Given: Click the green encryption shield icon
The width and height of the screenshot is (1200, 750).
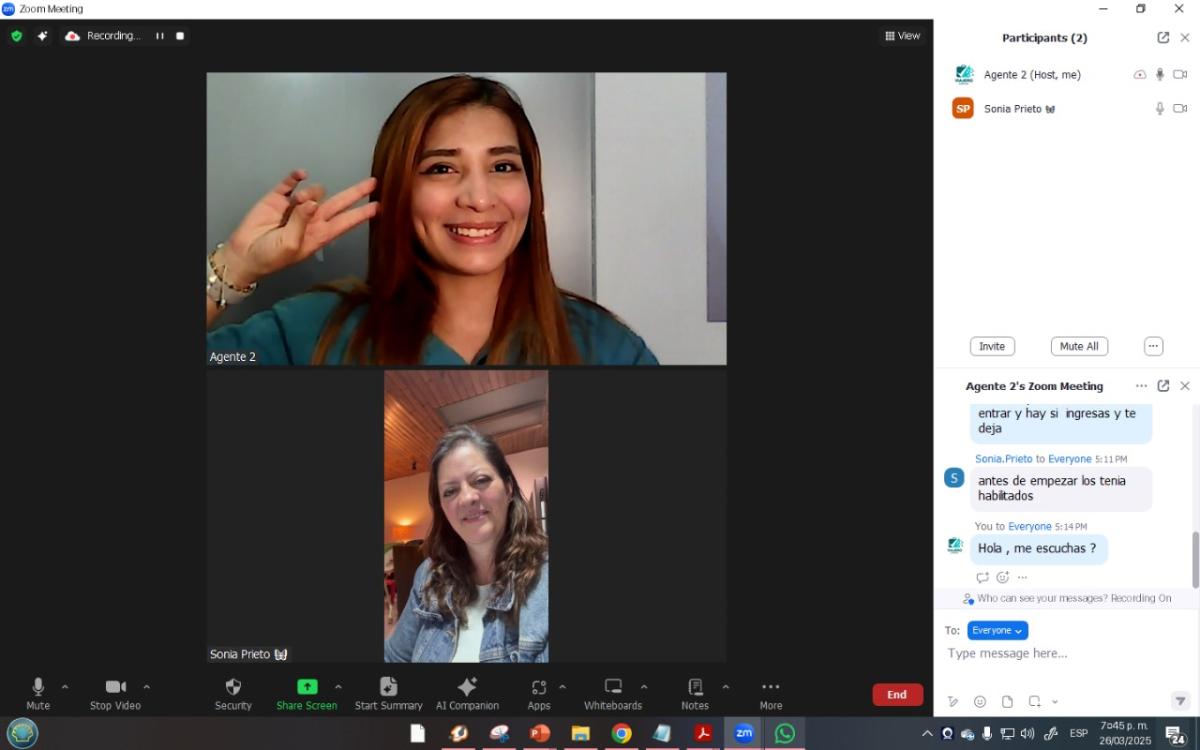Looking at the screenshot, I should tap(16, 36).
